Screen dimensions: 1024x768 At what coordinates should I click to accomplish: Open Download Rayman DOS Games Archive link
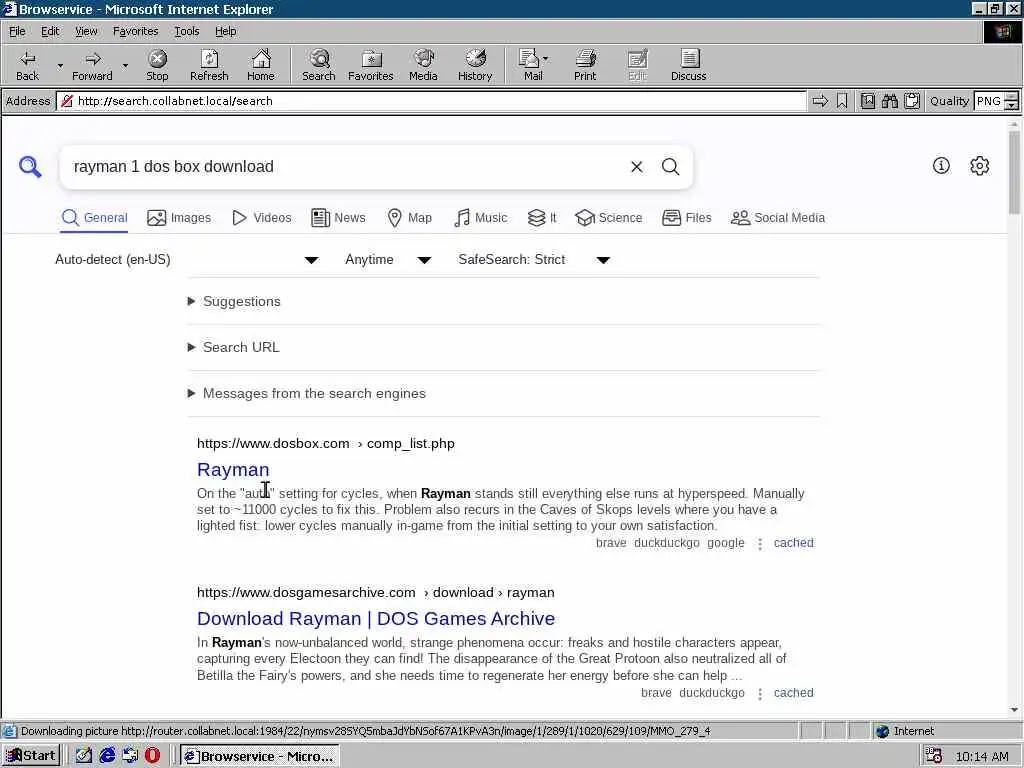(x=376, y=618)
